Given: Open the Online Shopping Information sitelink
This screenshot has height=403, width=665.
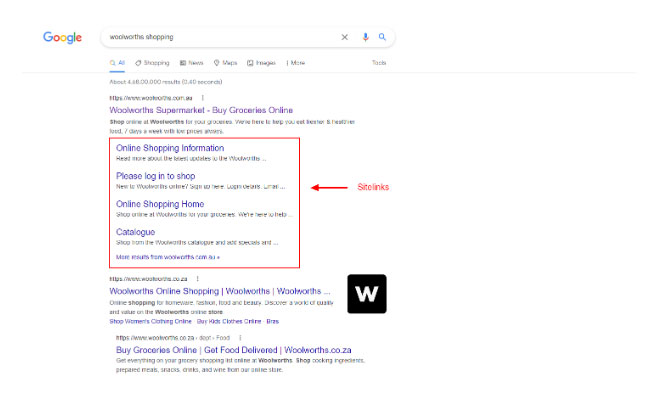Looking at the screenshot, I should pyautogui.click(x=170, y=148).
